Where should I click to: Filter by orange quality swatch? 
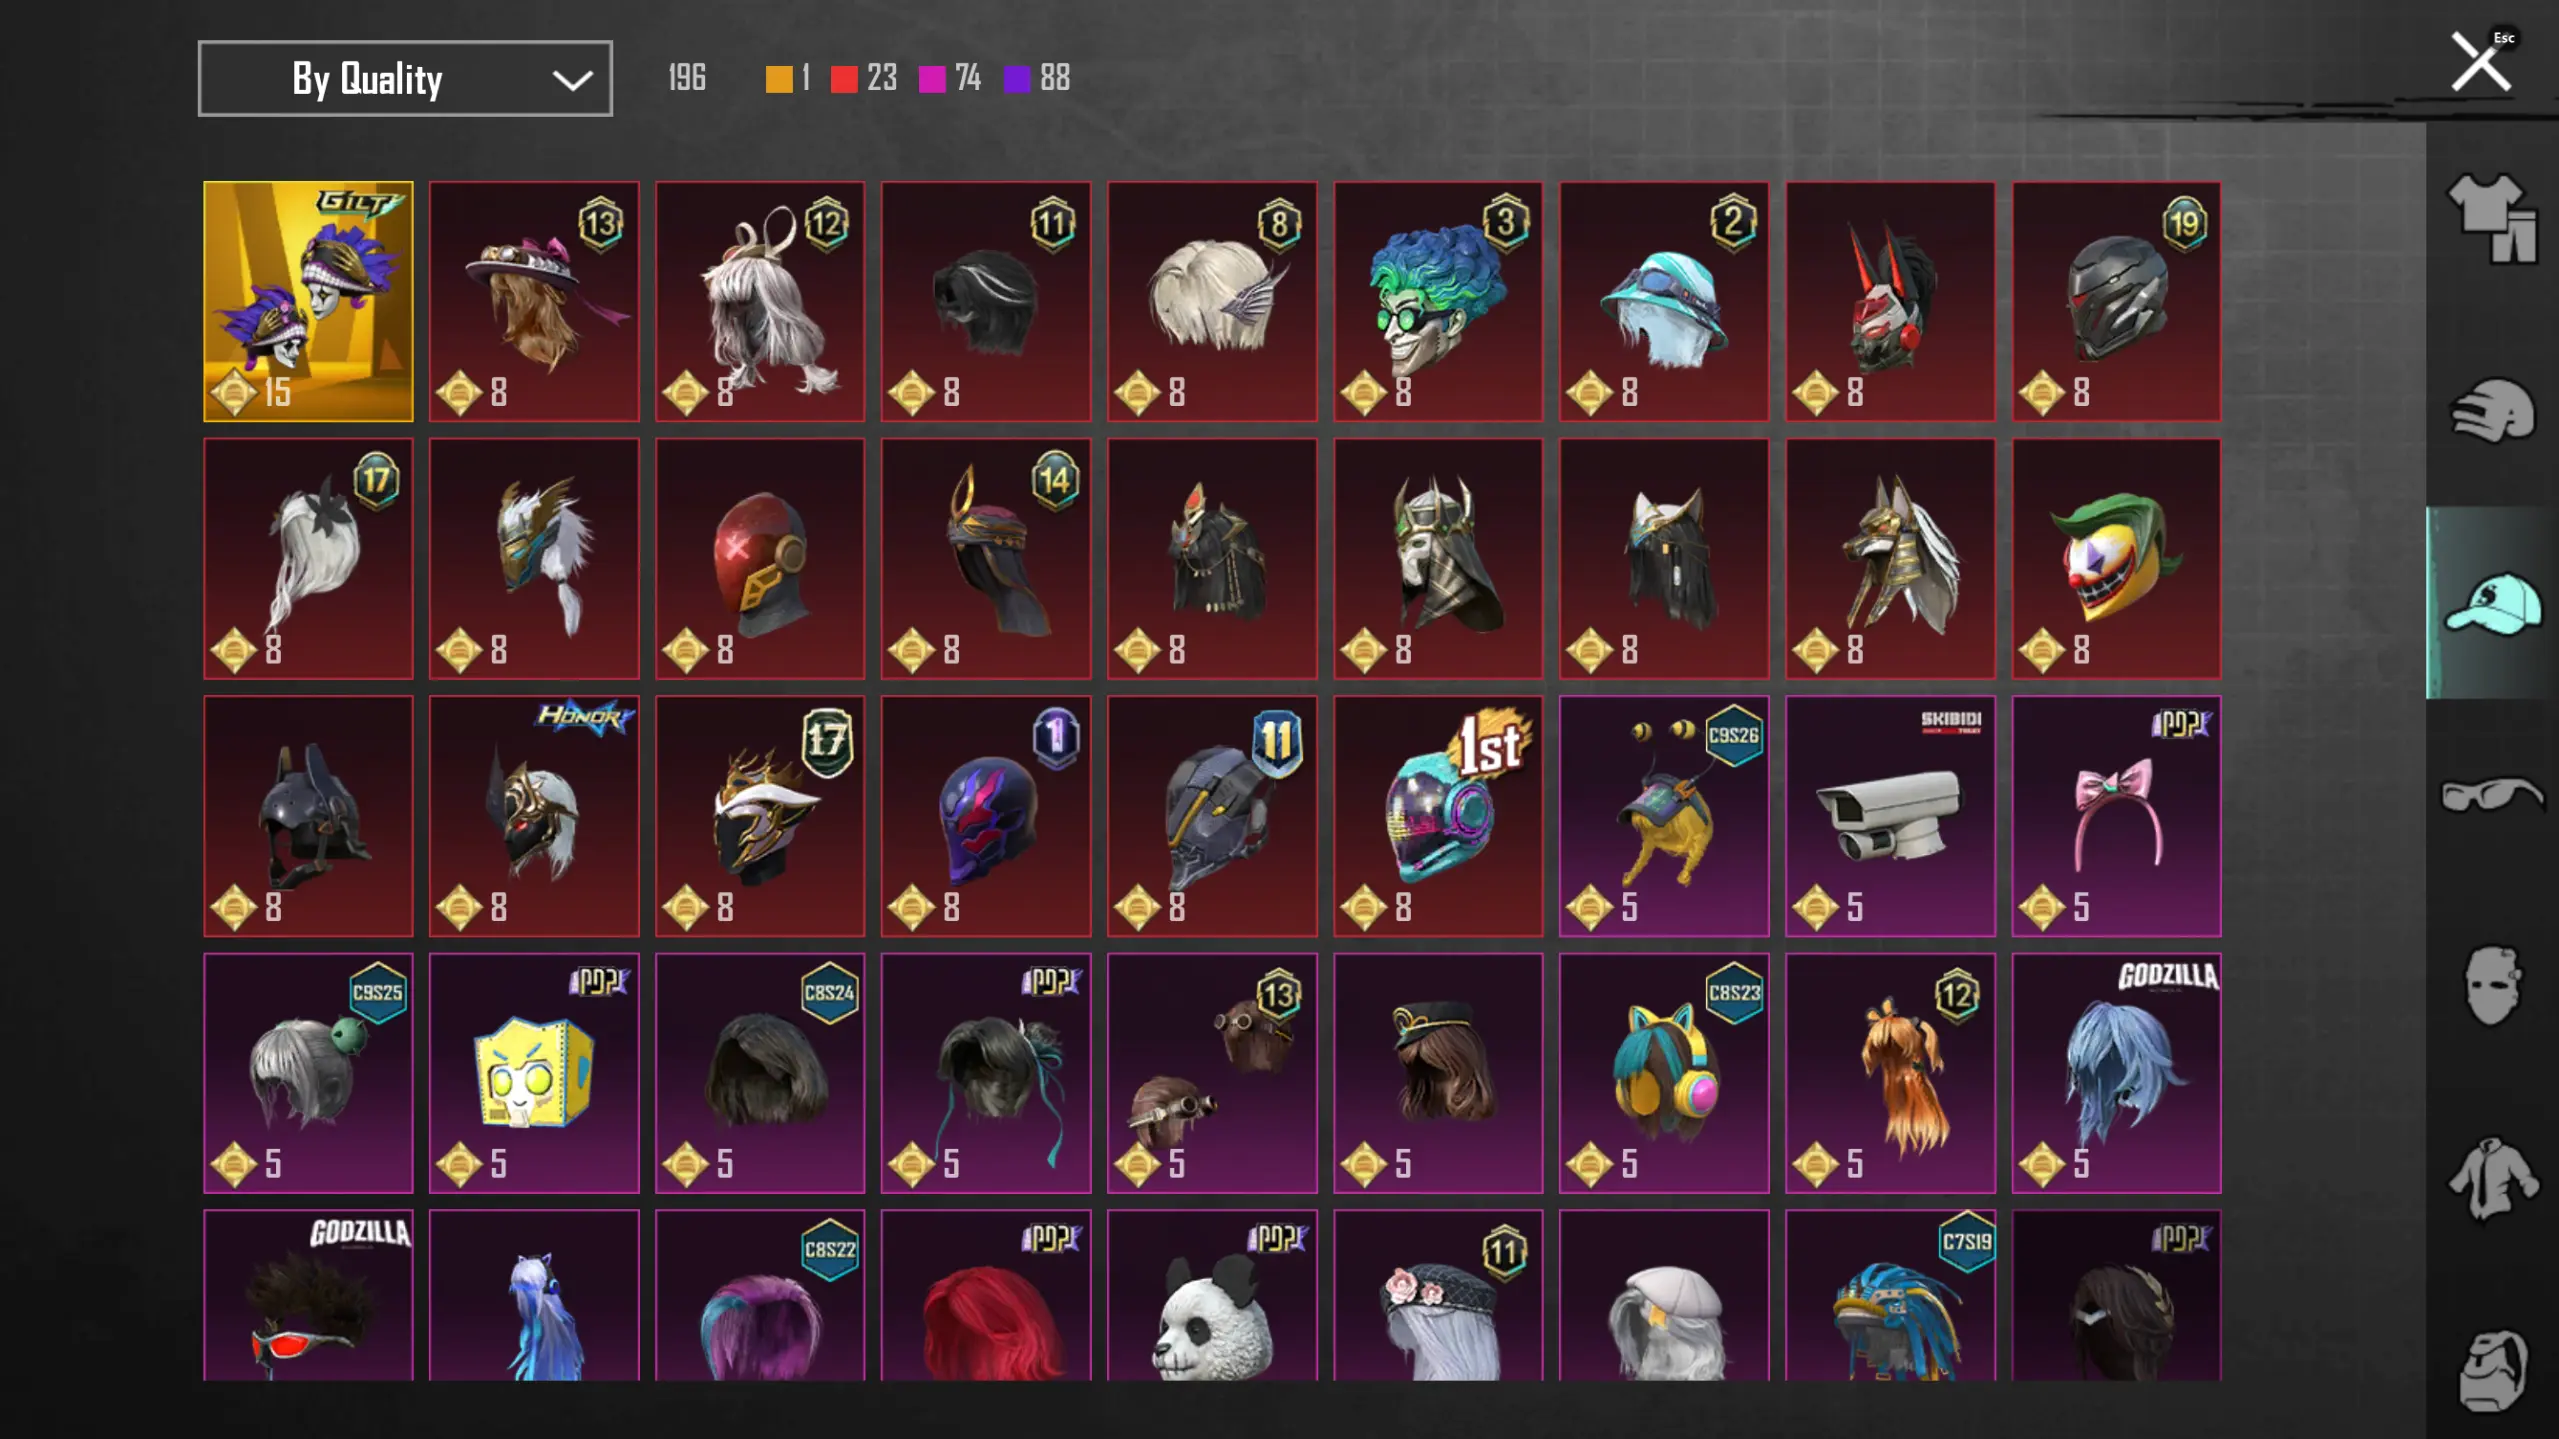778,78
